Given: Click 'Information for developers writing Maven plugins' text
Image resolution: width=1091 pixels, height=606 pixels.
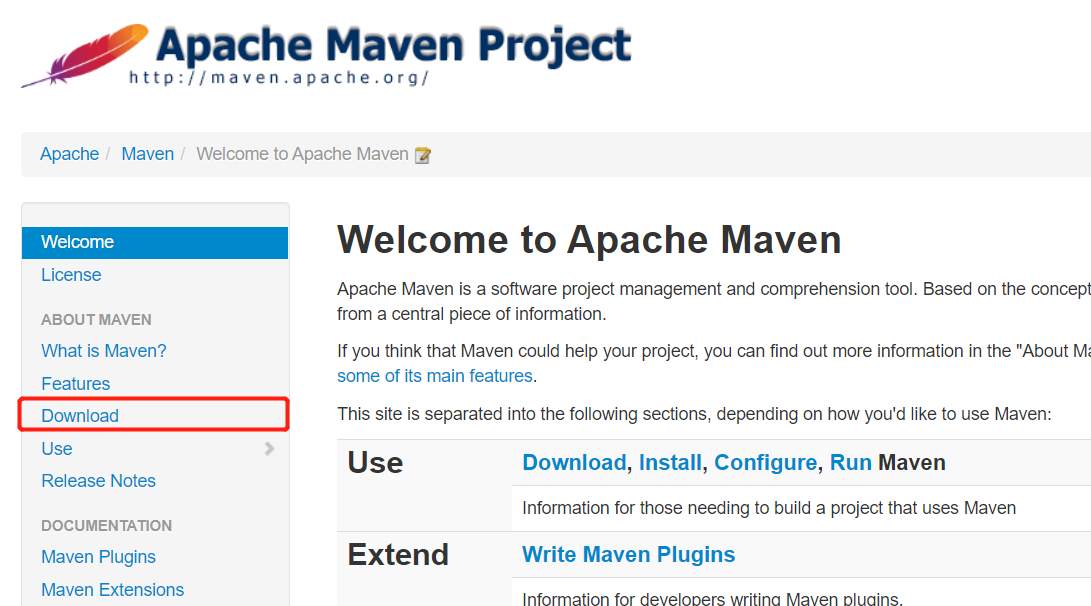Looking at the screenshot, I should [712, 598].
